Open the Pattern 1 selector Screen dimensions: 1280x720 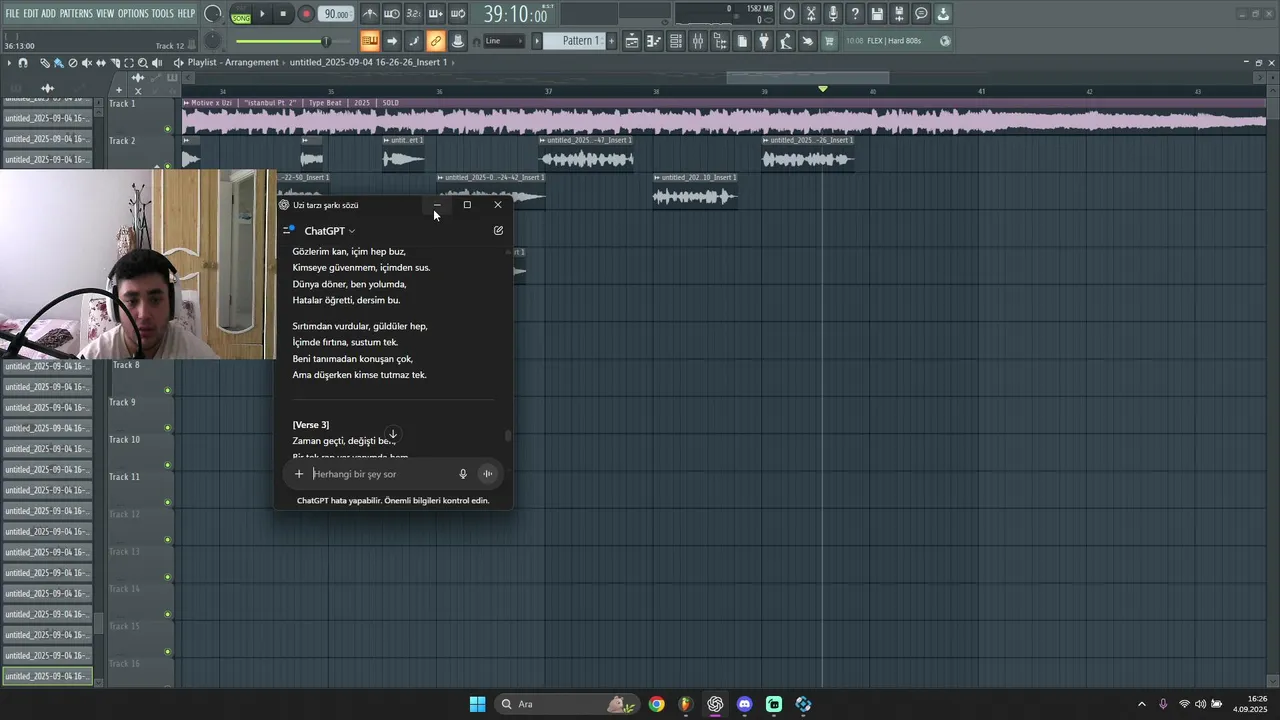tap(580, 41)
